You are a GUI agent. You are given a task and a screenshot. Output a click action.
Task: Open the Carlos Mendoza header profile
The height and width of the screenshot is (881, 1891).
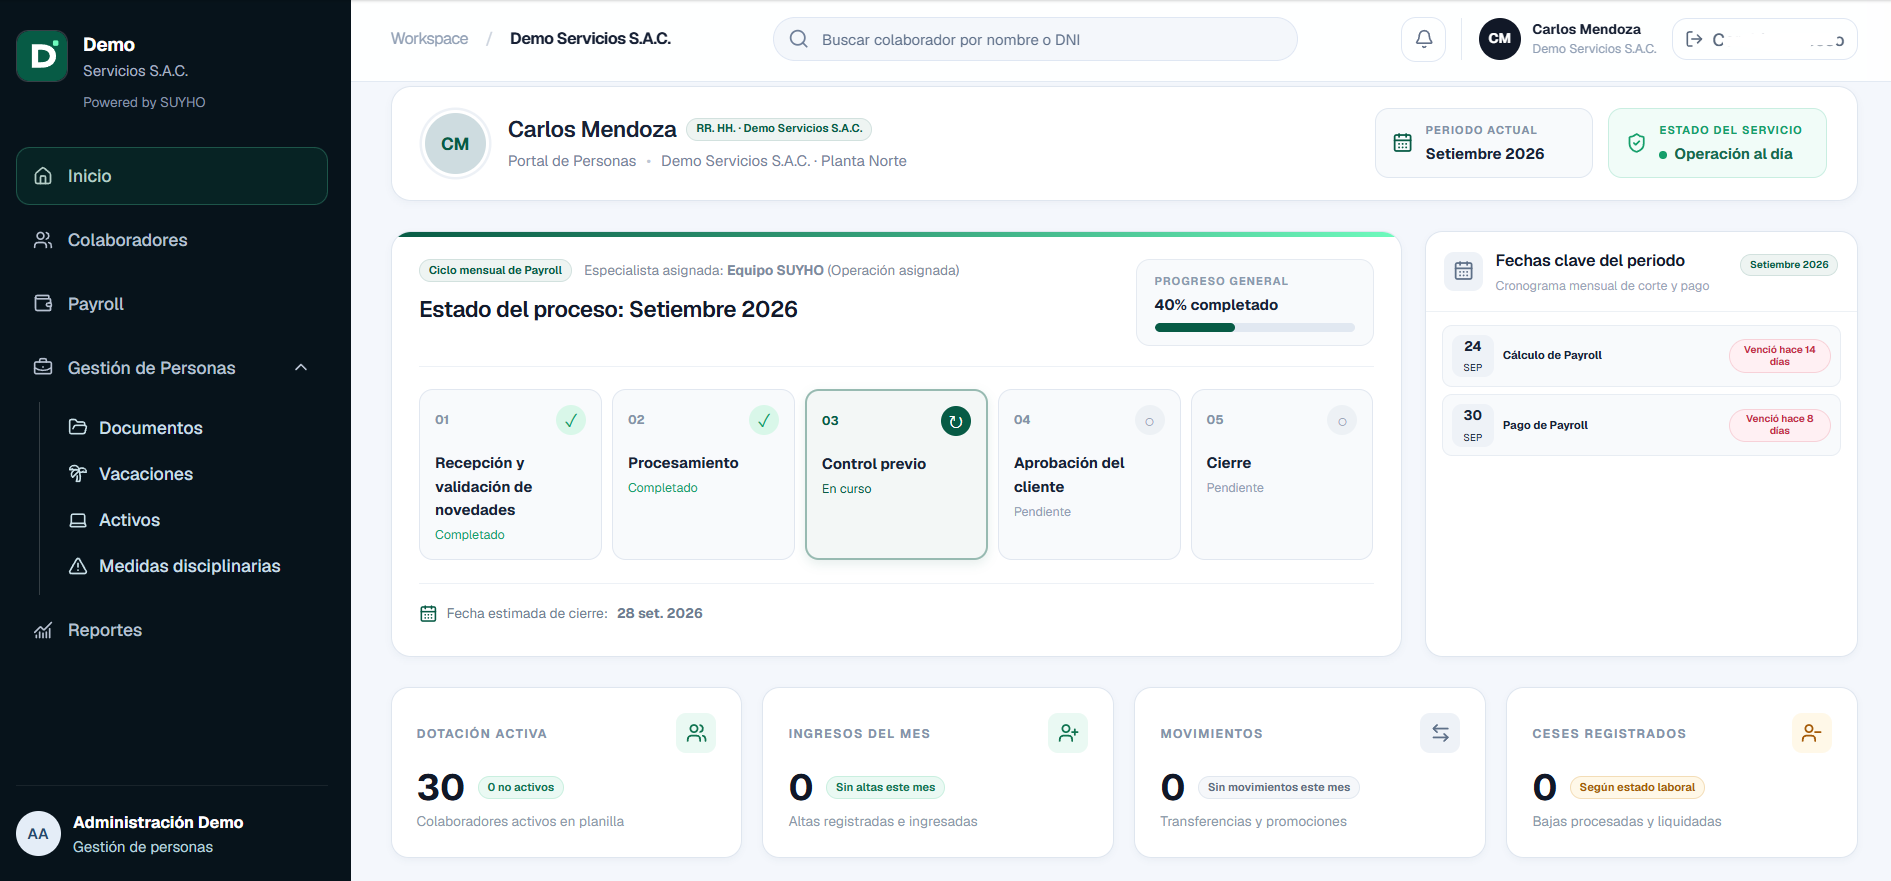(1567, 39)
